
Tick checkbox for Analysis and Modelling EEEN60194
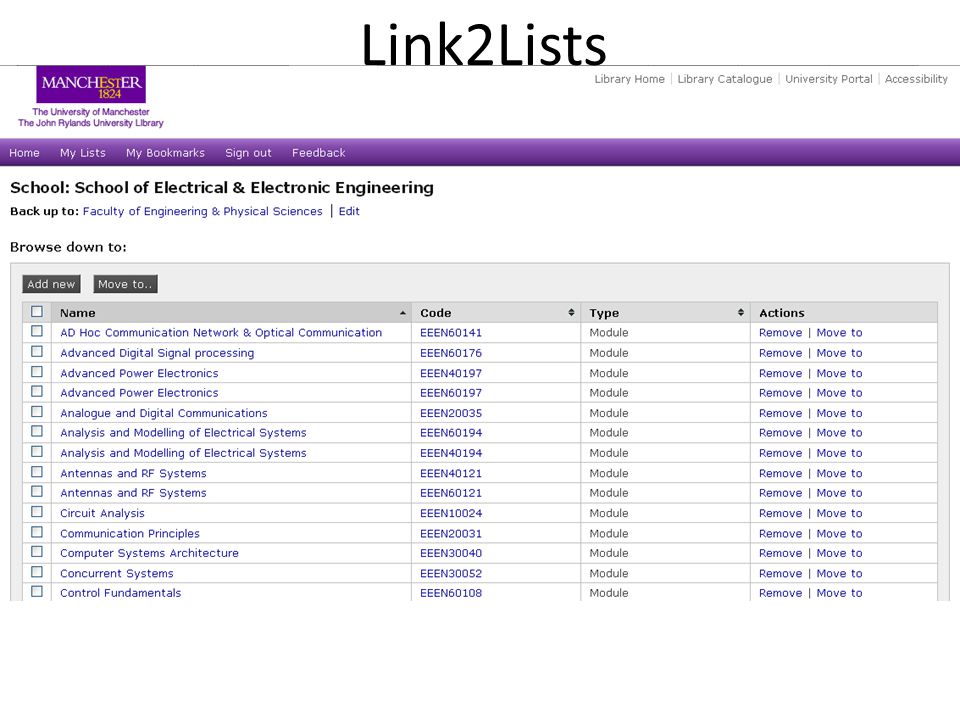(37, 431)
